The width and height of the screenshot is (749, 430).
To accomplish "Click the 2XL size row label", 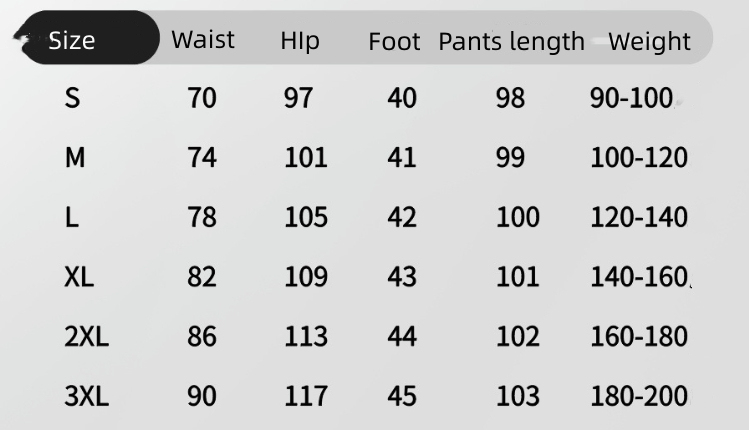I will click(86, 336).
